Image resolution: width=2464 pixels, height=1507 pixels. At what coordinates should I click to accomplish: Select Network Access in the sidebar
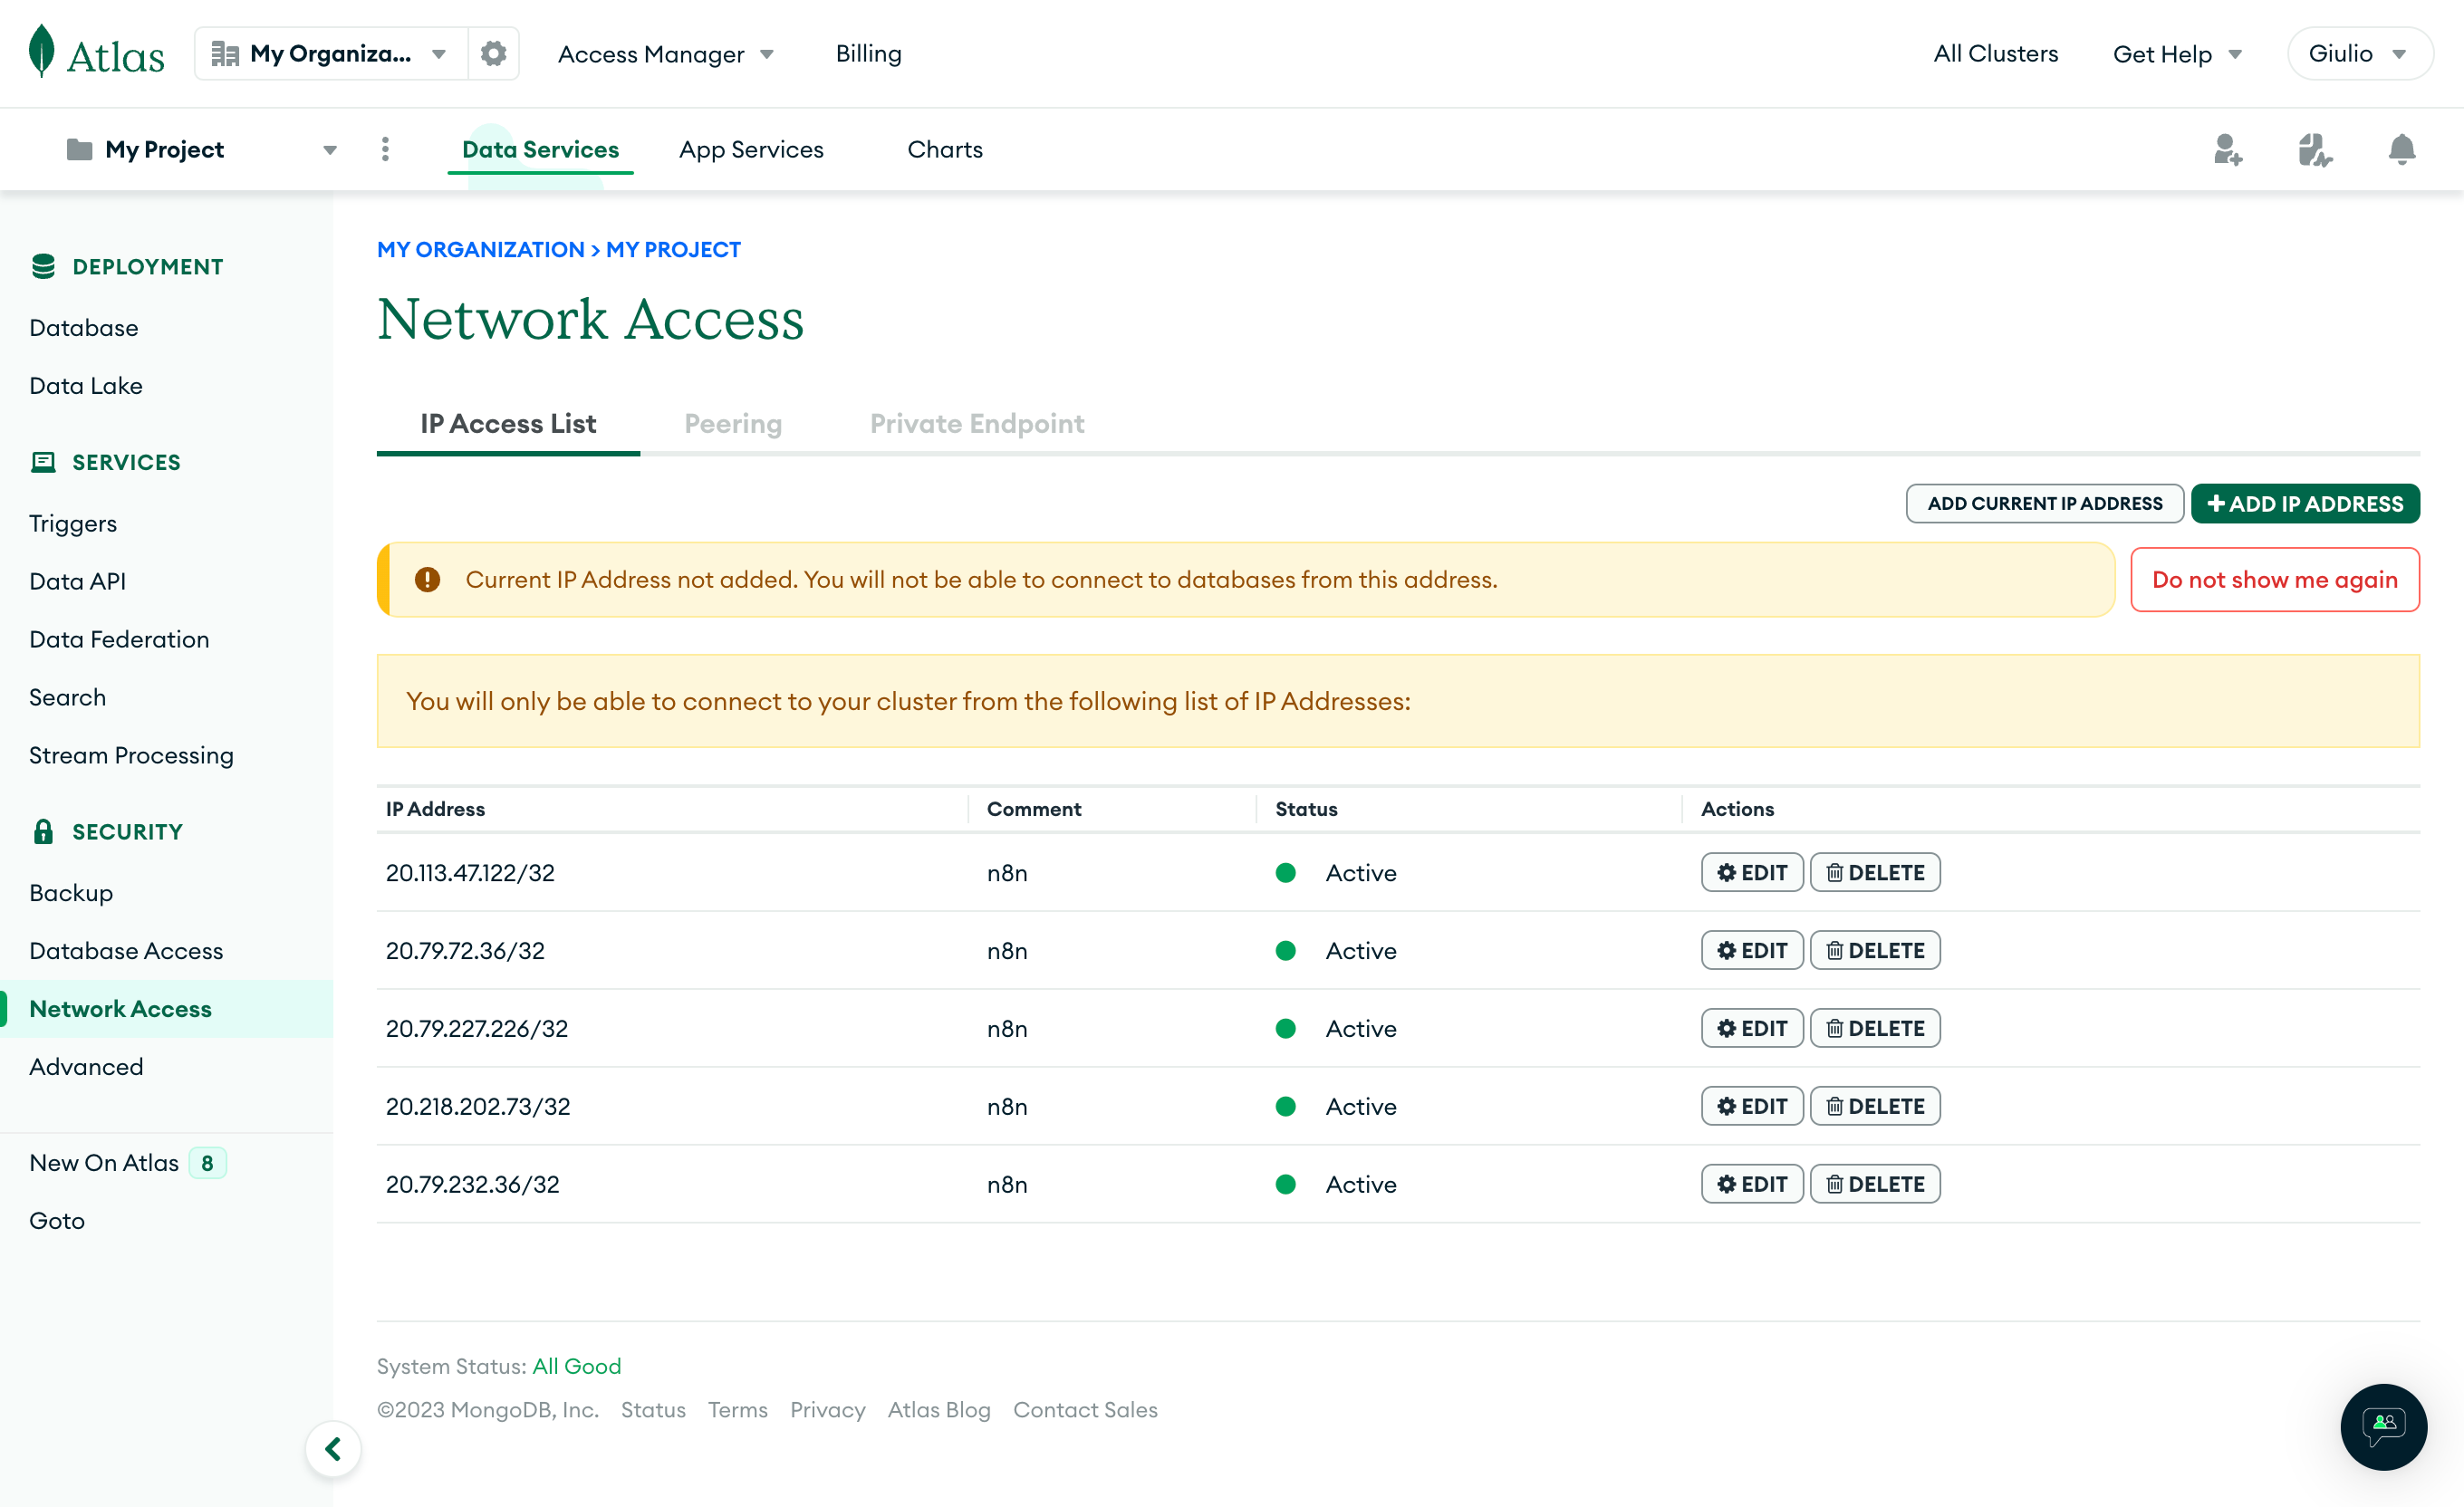120,1008
